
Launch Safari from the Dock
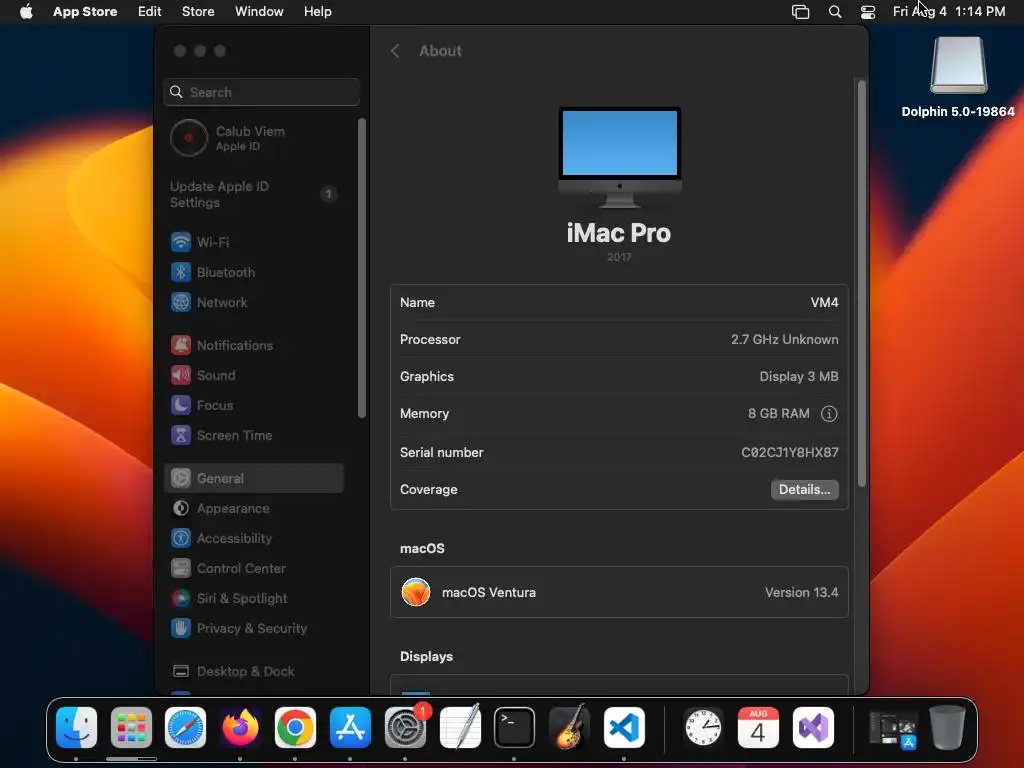point(185,728)
